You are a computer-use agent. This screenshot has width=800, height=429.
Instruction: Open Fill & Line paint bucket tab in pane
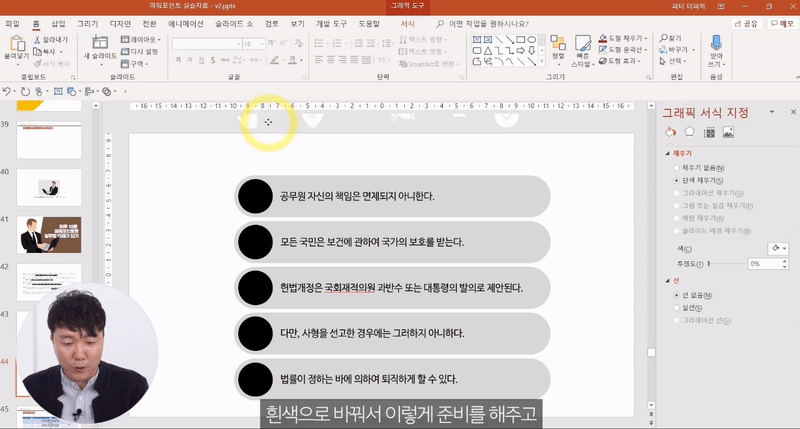tap(670, 133)
